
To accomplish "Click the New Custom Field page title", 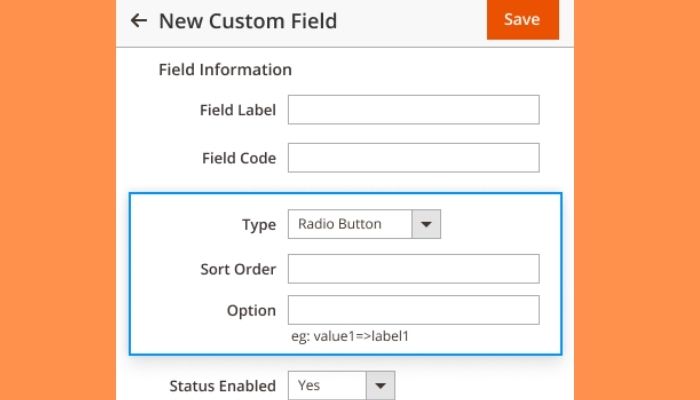I will coord(248,20).
